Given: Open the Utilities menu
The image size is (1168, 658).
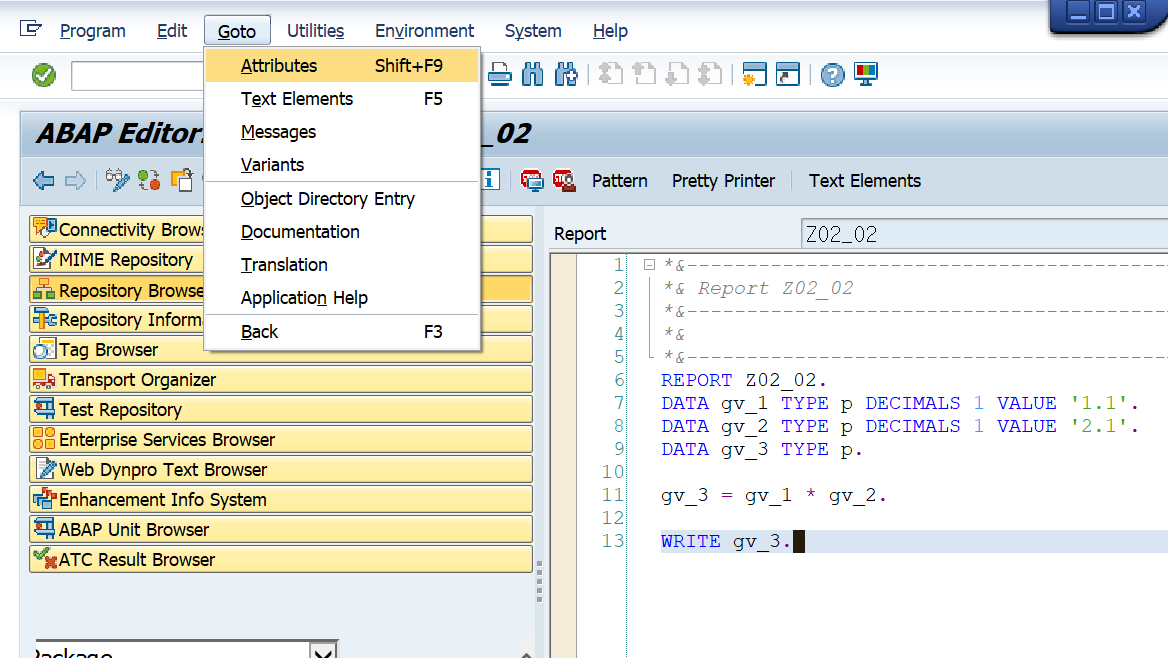Looking at the screenshot, I should [x=315, y=31].
